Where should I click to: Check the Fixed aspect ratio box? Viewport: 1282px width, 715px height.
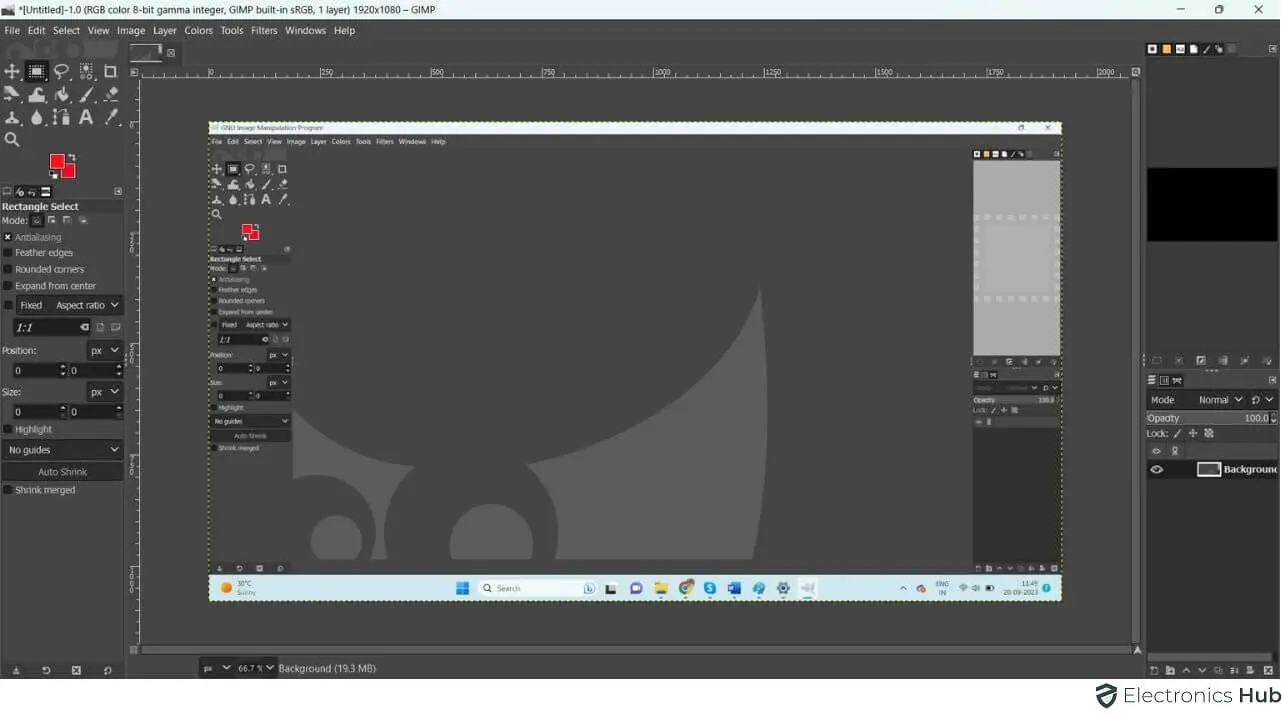coord(8,305)
